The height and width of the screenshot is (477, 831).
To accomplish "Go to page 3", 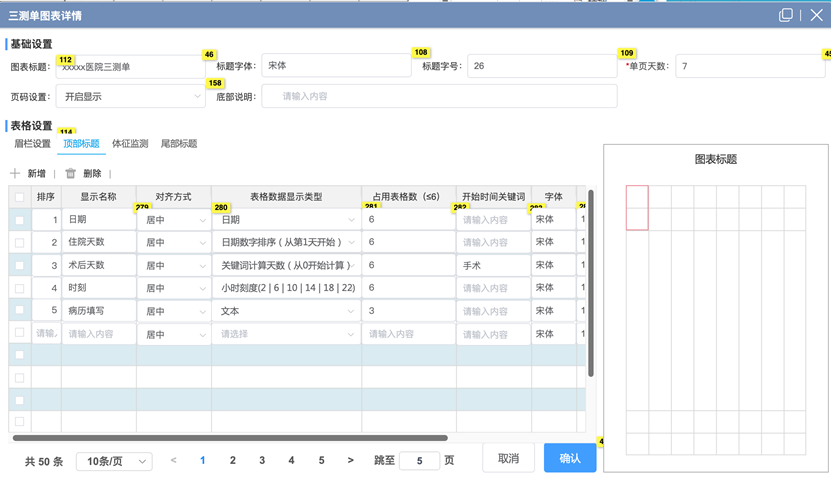I will 262,461.
